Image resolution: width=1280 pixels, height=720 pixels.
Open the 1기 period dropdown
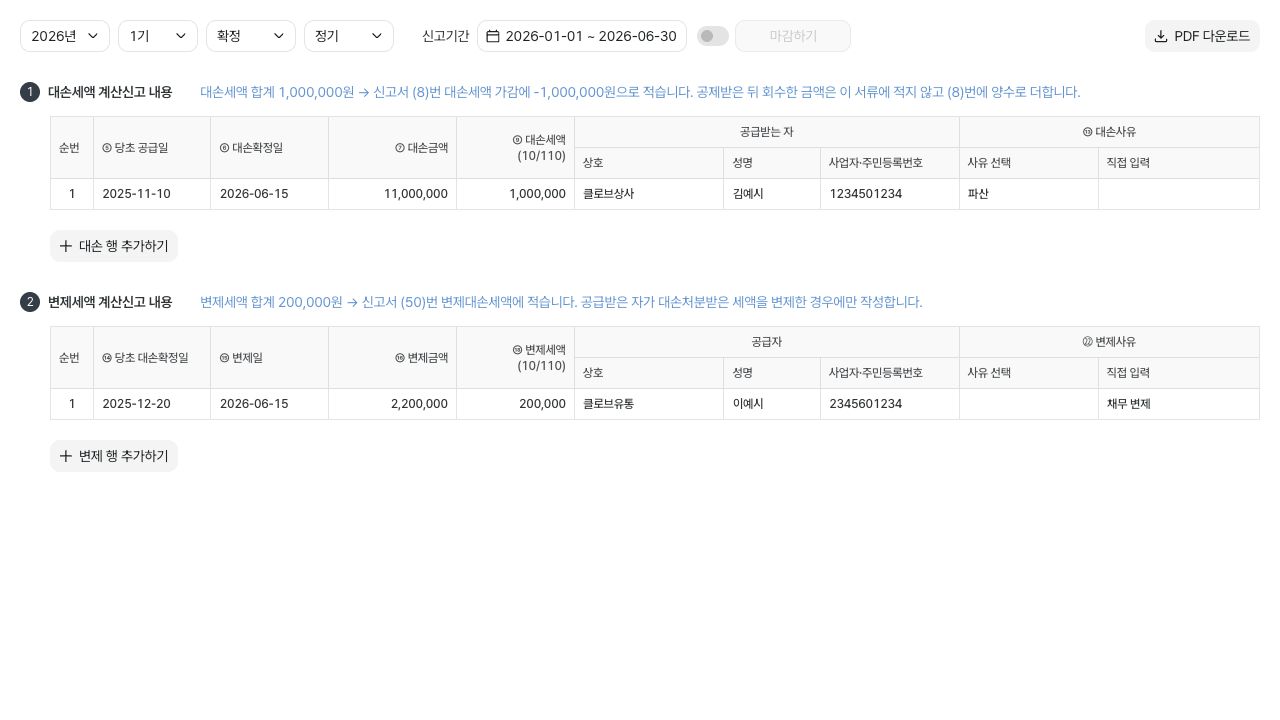tap(158, 36)
